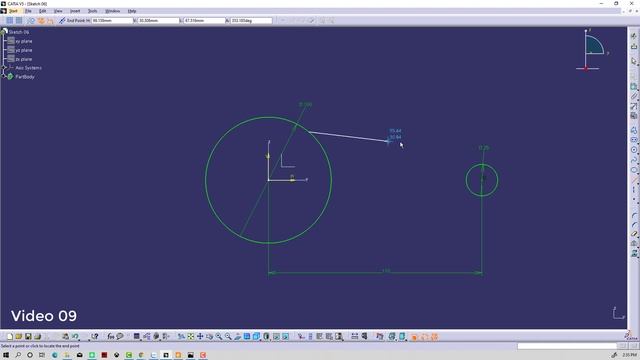This screenshot has height=360, width=640.
Task: Open the Task View taskbar icon
Action: pyautogui.click(x=42, y=355)
